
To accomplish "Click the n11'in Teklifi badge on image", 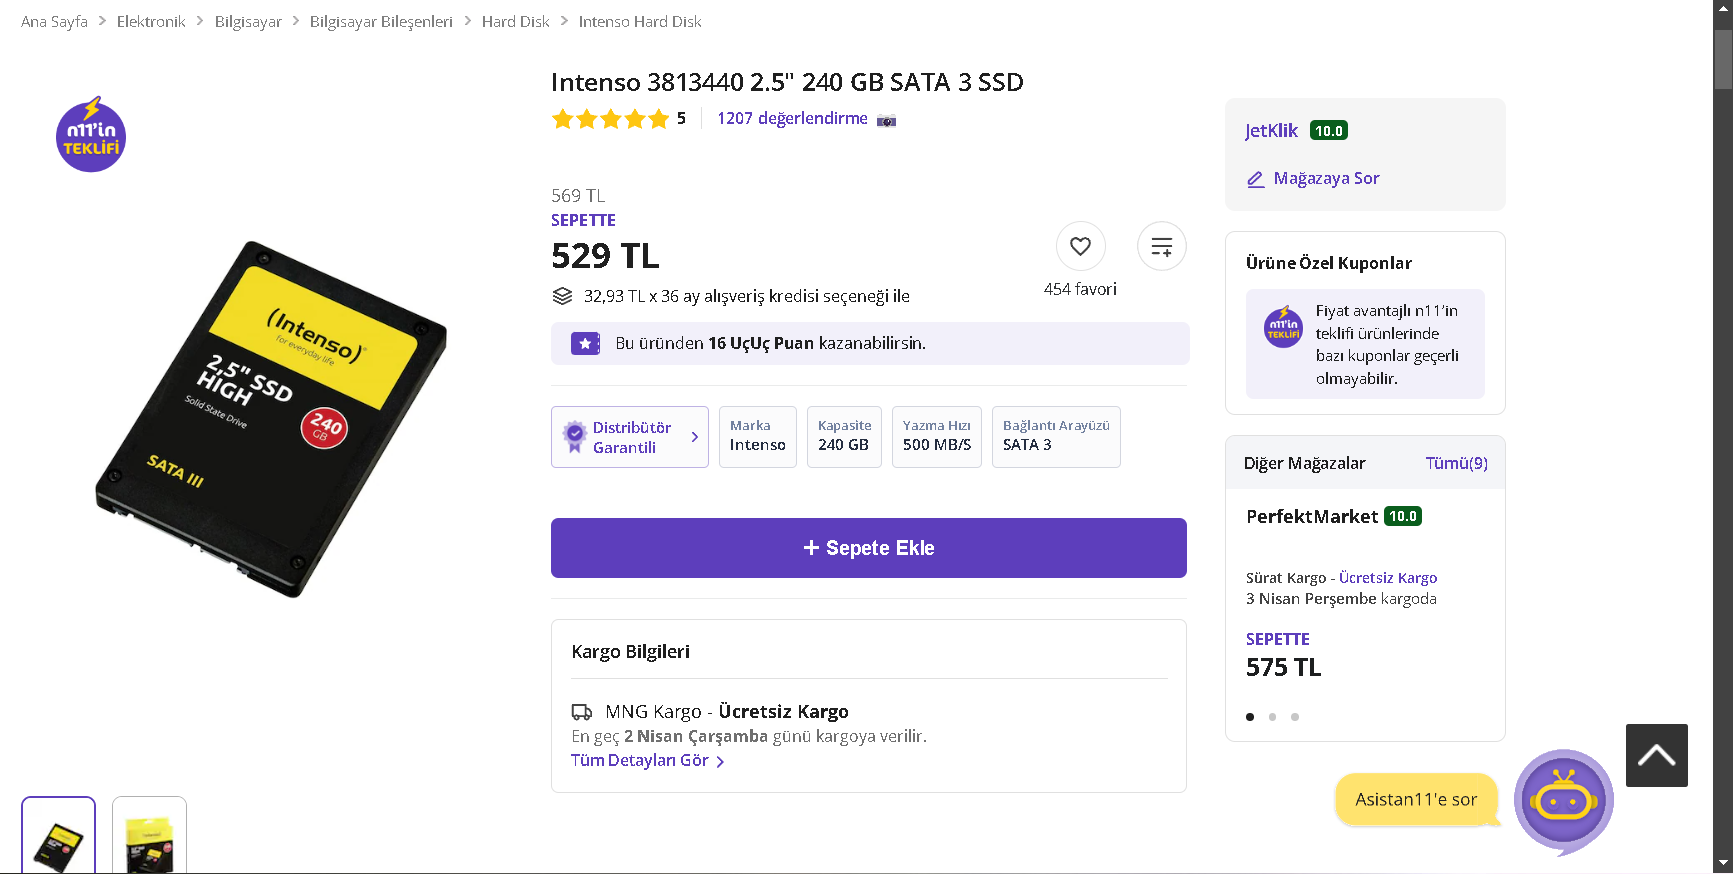I will point(91,136).
